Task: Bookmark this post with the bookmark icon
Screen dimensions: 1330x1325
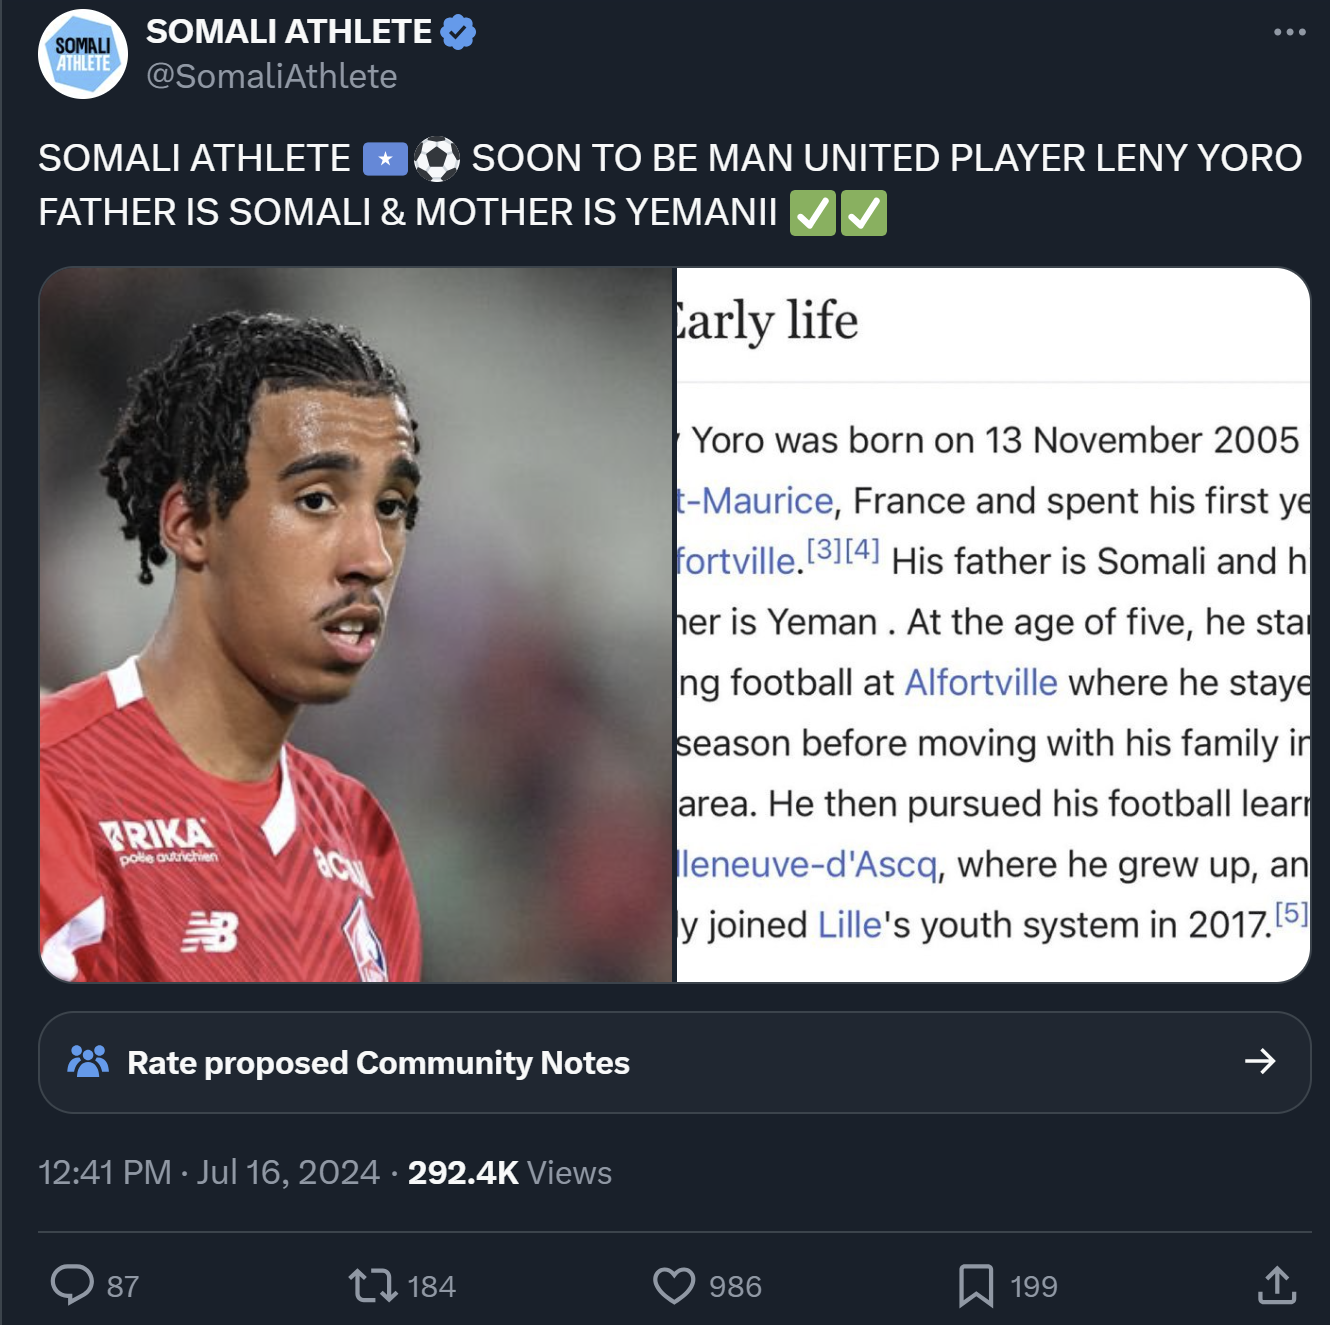Action: [x=976, y=1285]
